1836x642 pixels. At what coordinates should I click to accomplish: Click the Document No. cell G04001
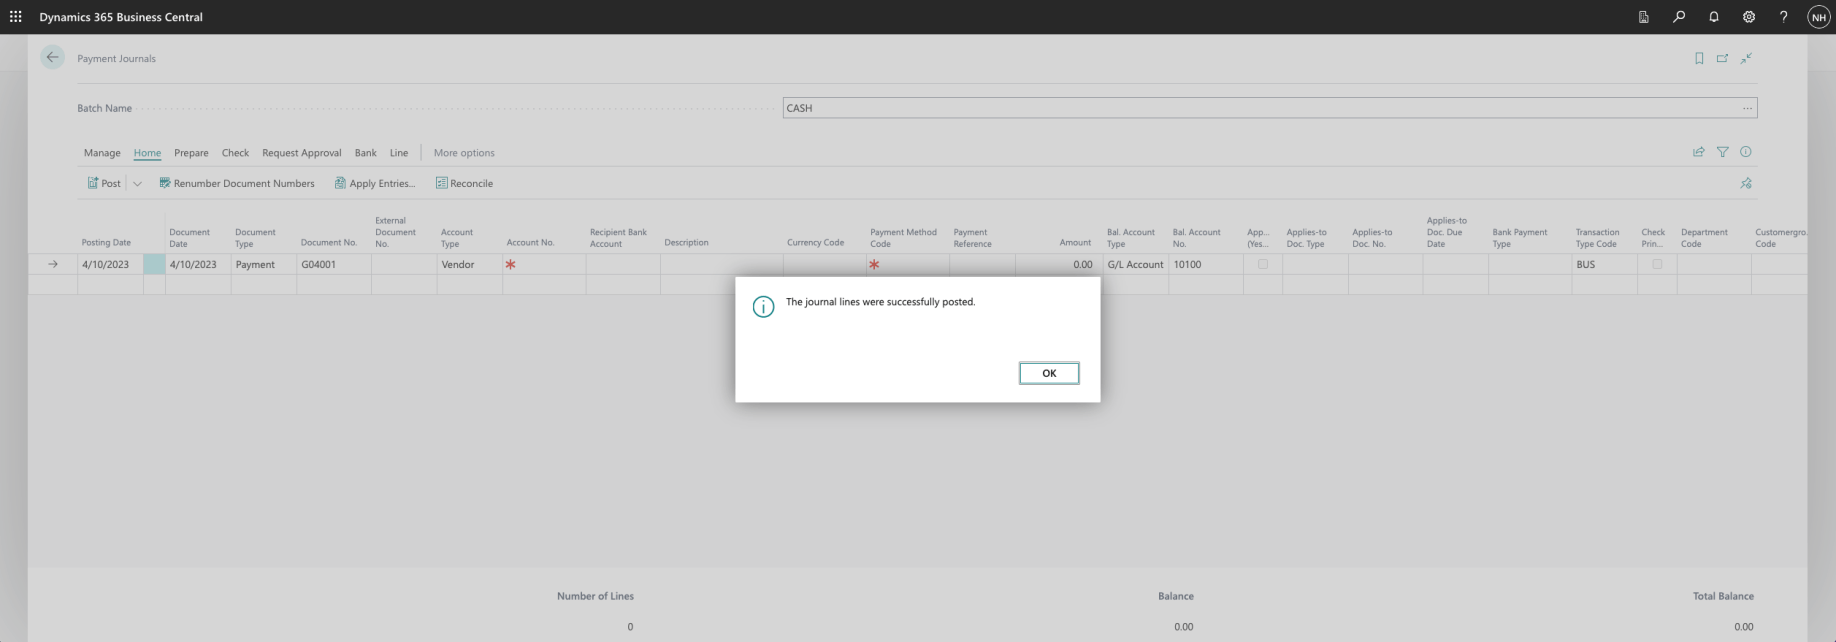[x=333, y=264]
